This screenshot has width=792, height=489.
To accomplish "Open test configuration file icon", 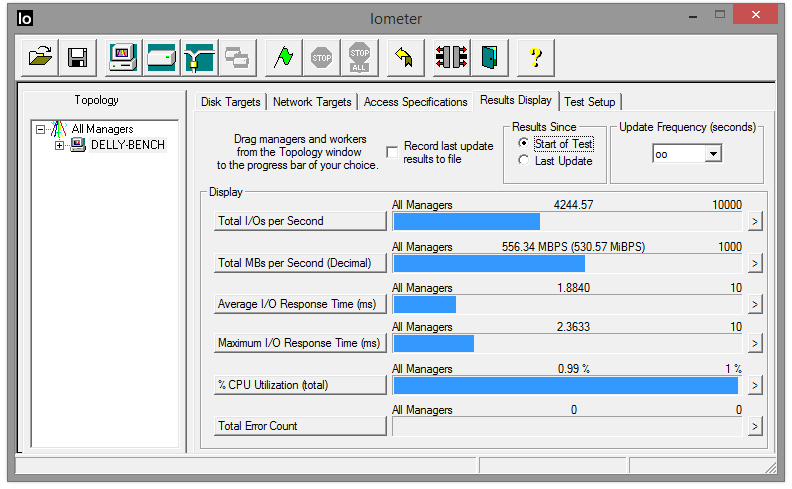I will [40, 57].
